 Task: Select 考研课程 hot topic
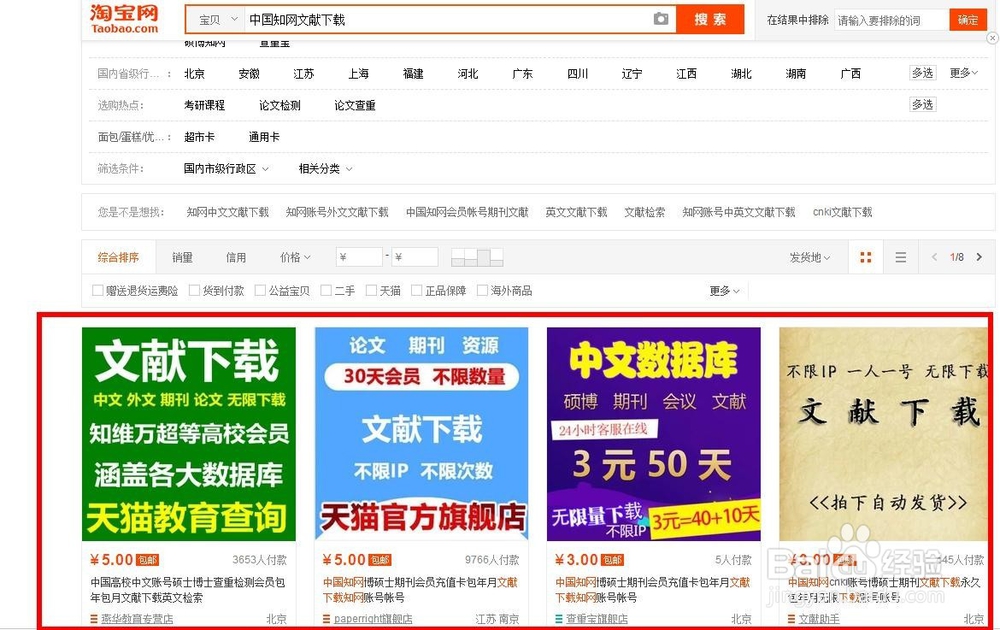coord(204,105)
